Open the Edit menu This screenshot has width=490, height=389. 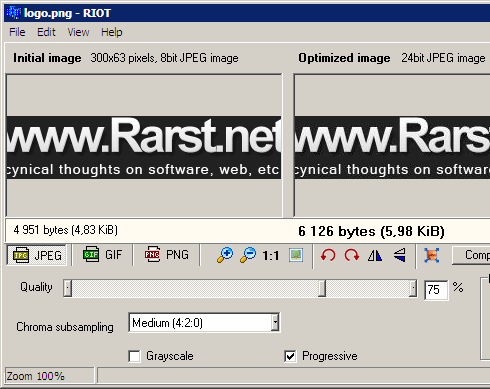point(46,32)
